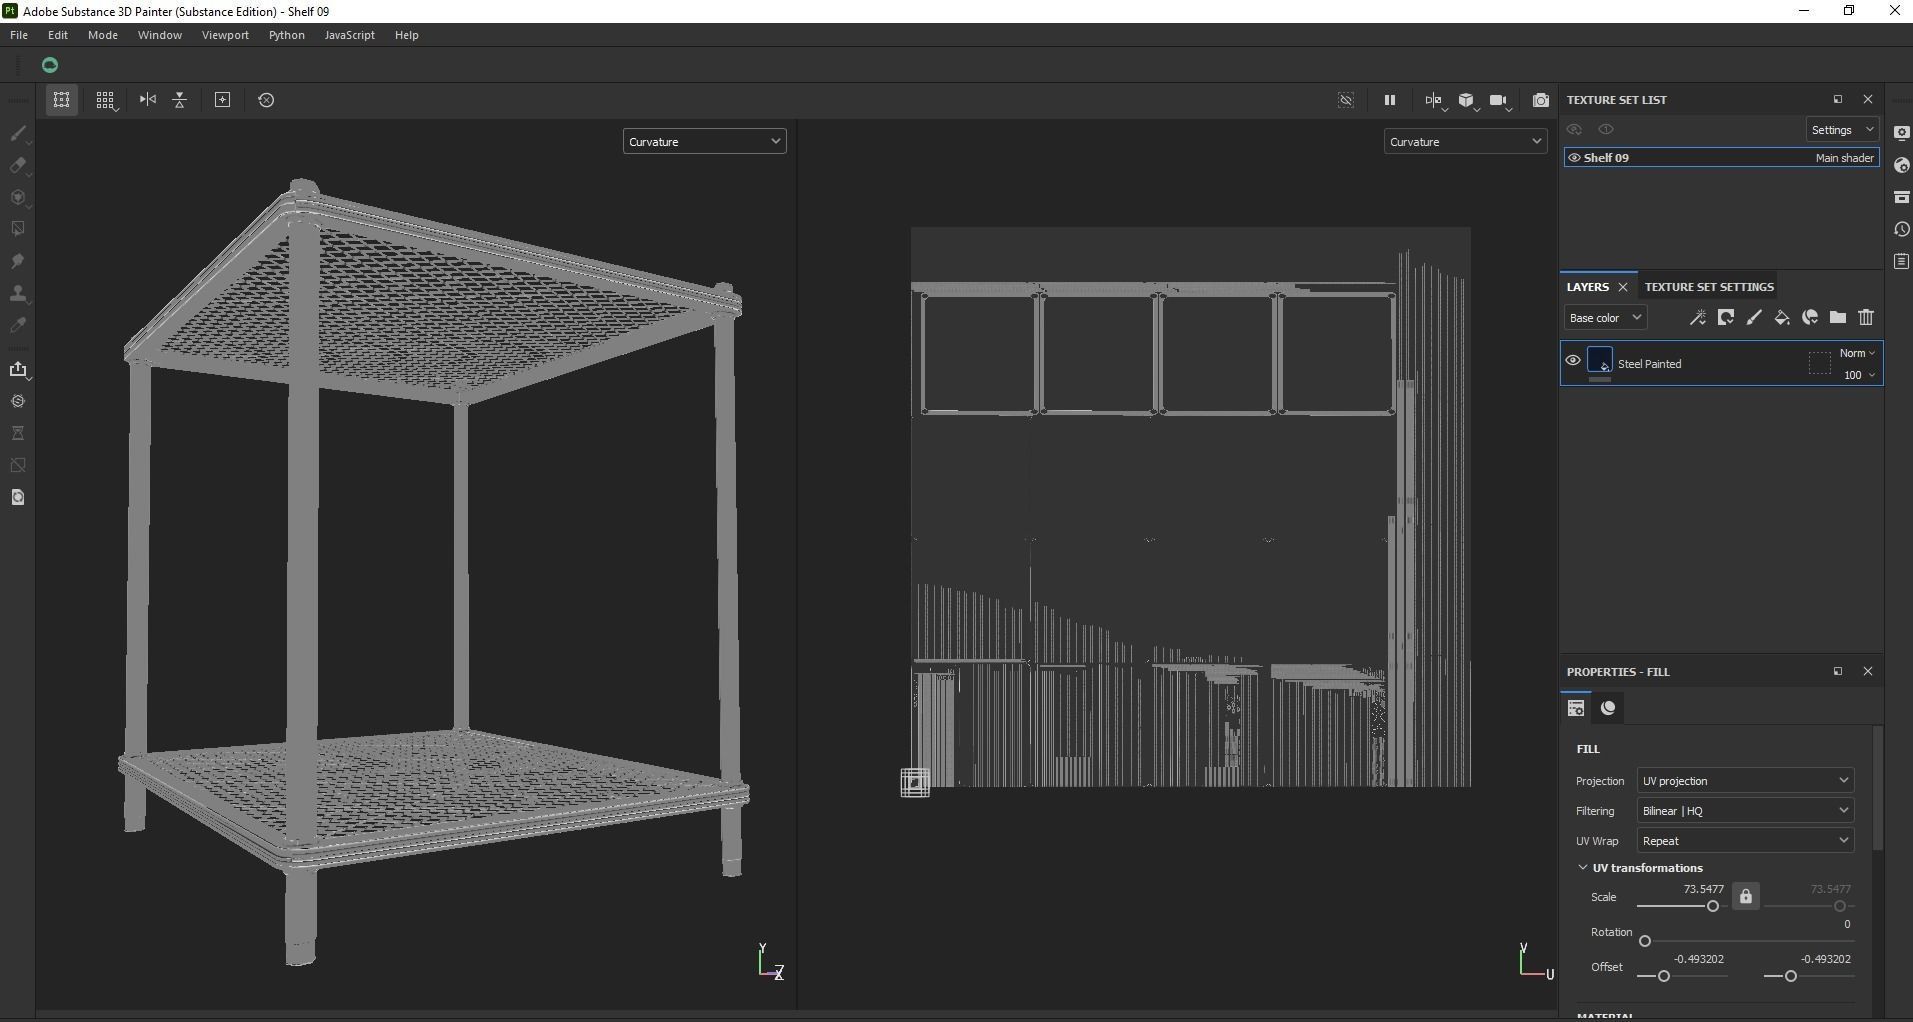Open the shelf archive icon on right dock
Viewport: 1913px width, 1022px height.
pos(1901,197)
